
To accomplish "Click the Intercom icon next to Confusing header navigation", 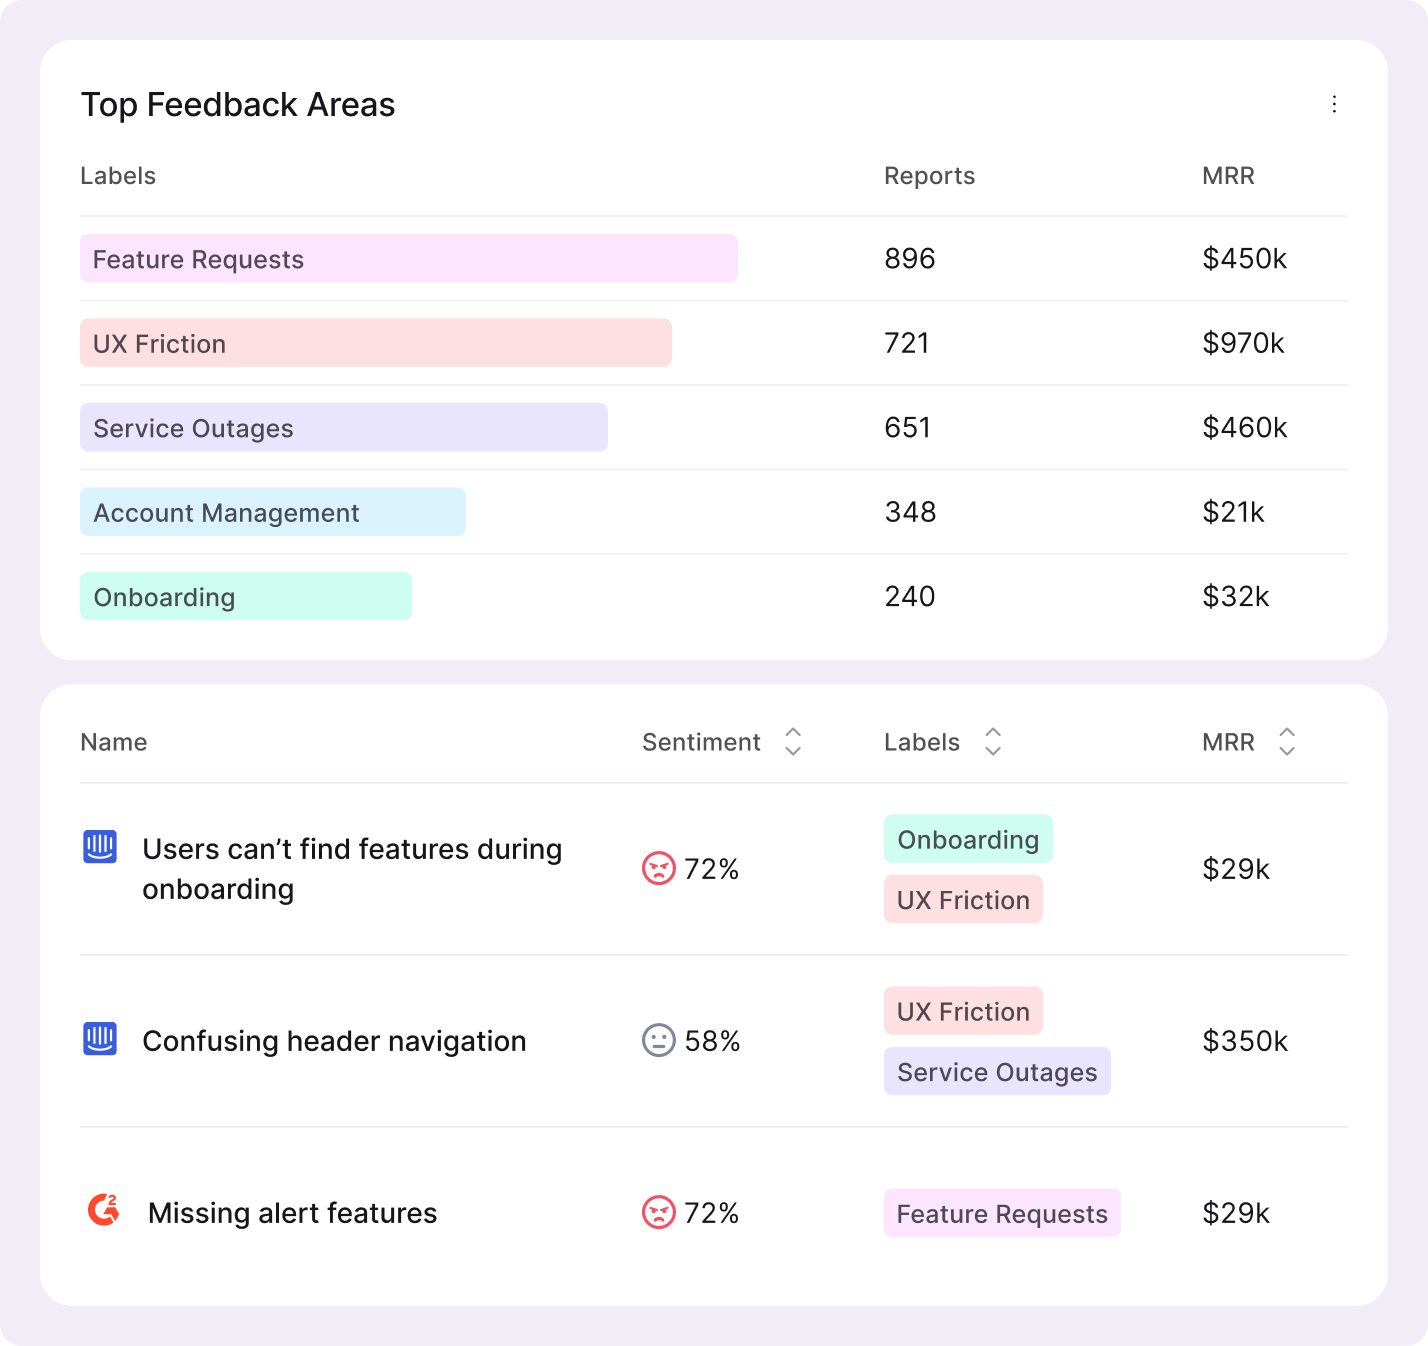I will pyautogui.click(x=100, y=1039).
